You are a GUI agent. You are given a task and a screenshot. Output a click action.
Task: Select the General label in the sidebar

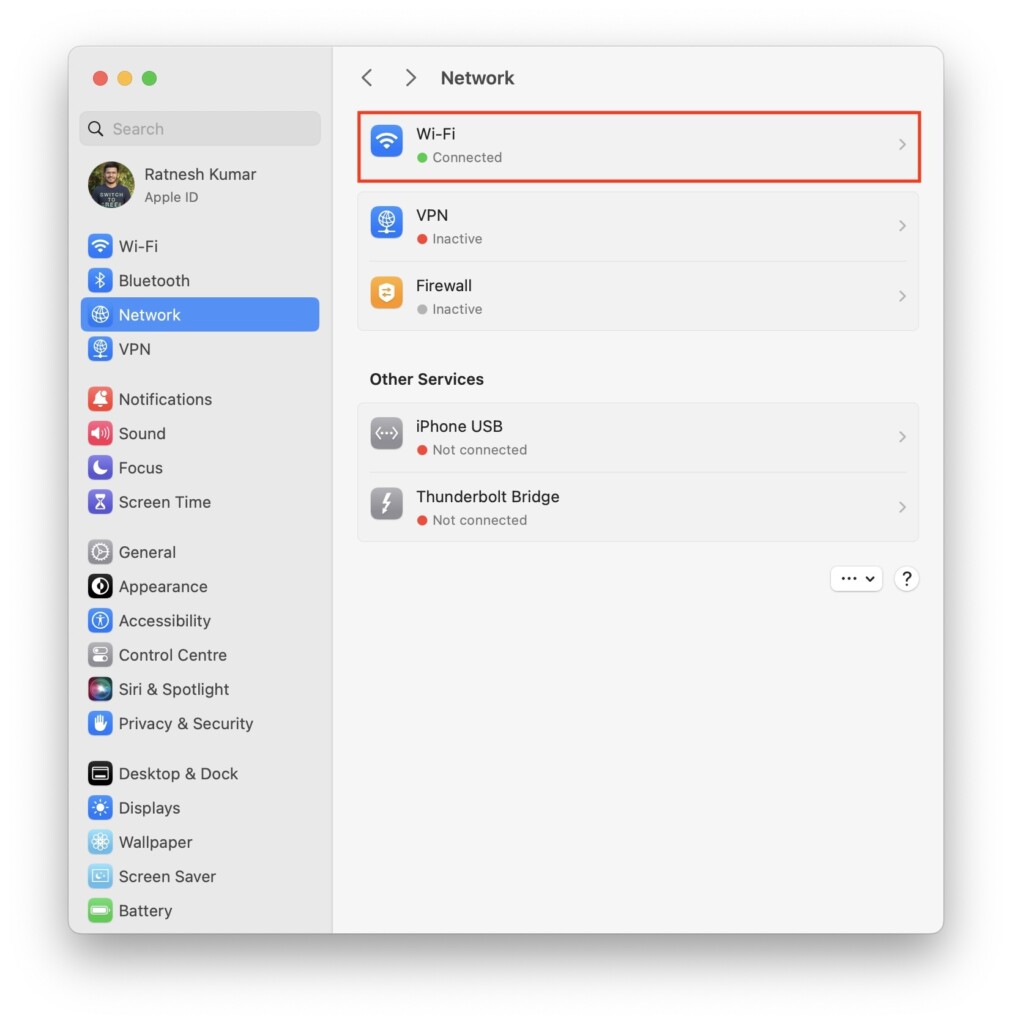[x=147, y=552]
